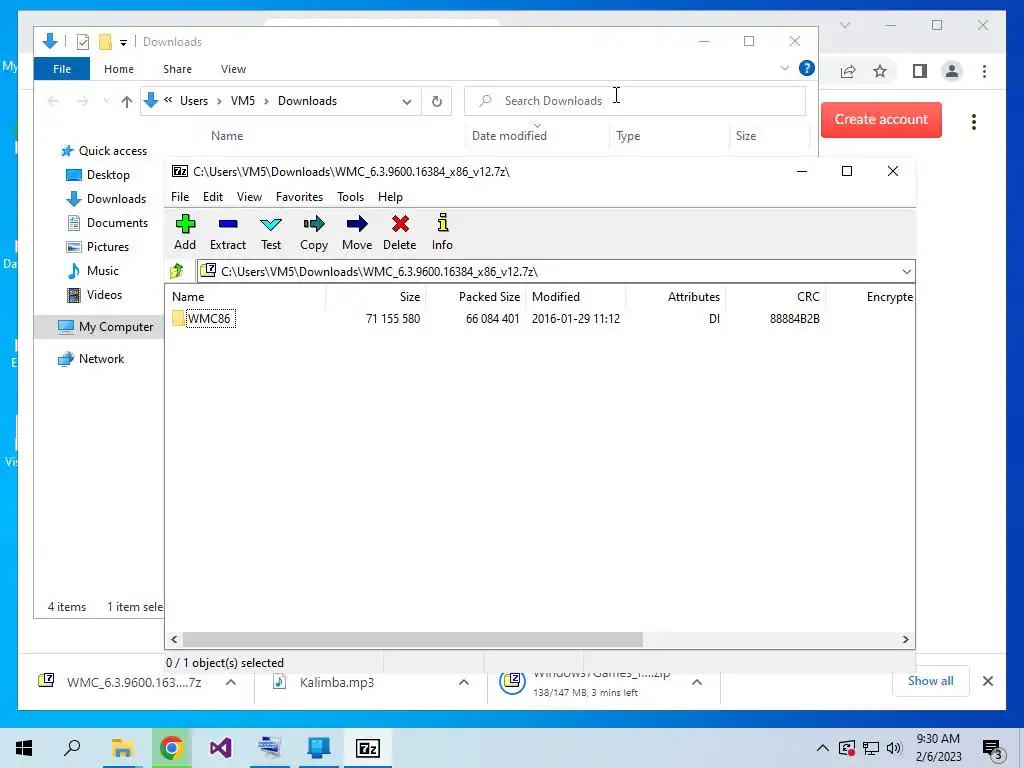Click the File tab in Explorer ribbon

coord(62,69)
